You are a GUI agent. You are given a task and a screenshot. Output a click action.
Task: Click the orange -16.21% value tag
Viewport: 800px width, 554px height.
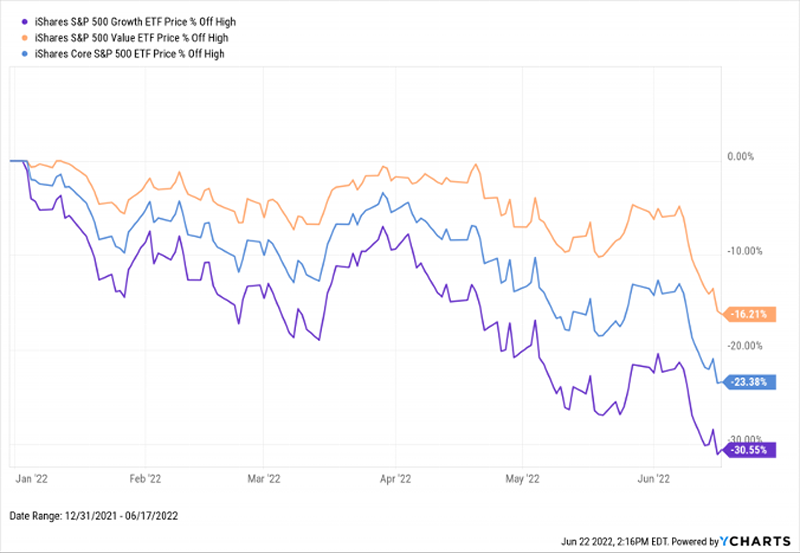click(x=751, y=314)
